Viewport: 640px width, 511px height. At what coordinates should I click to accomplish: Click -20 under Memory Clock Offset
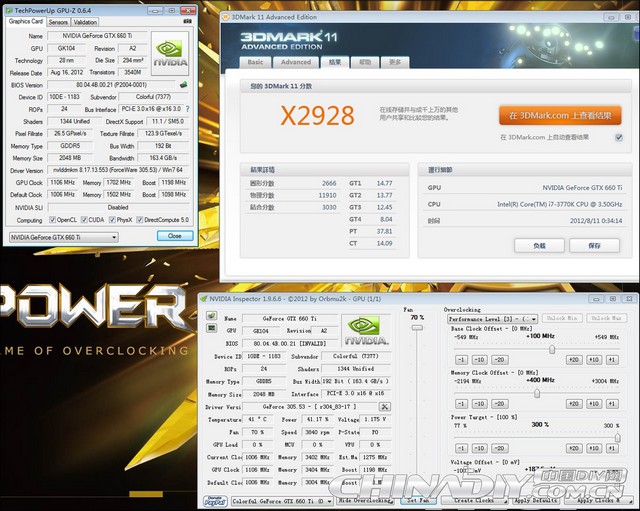[x=499, y=404]
